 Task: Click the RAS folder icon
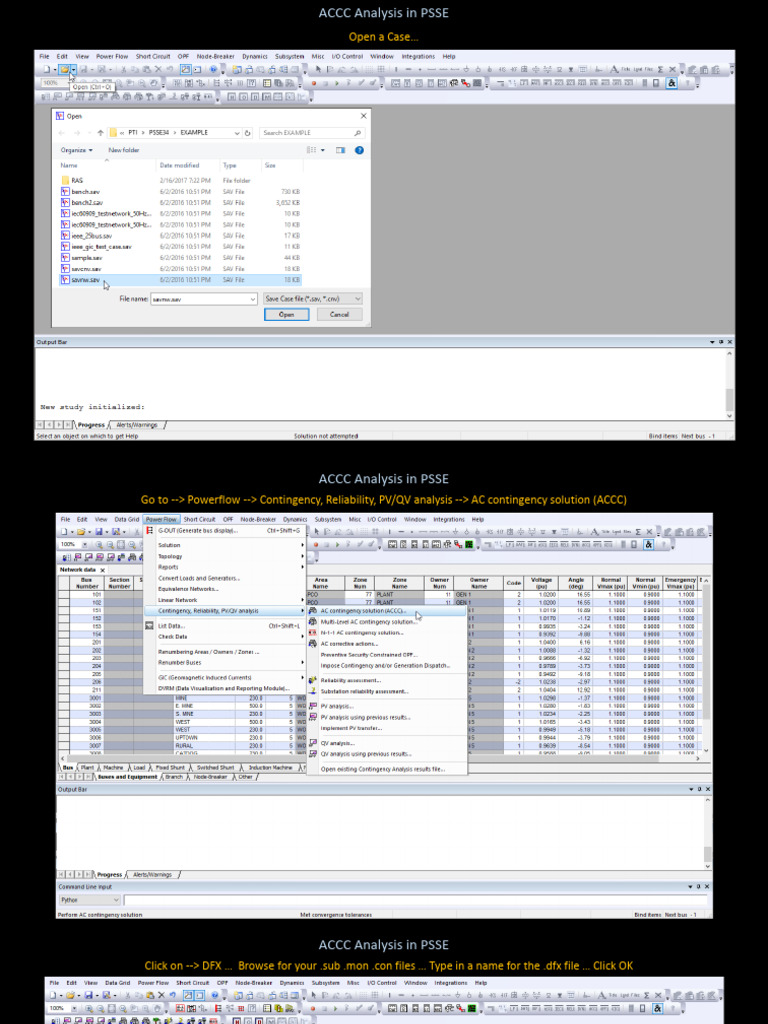(65, 180)
